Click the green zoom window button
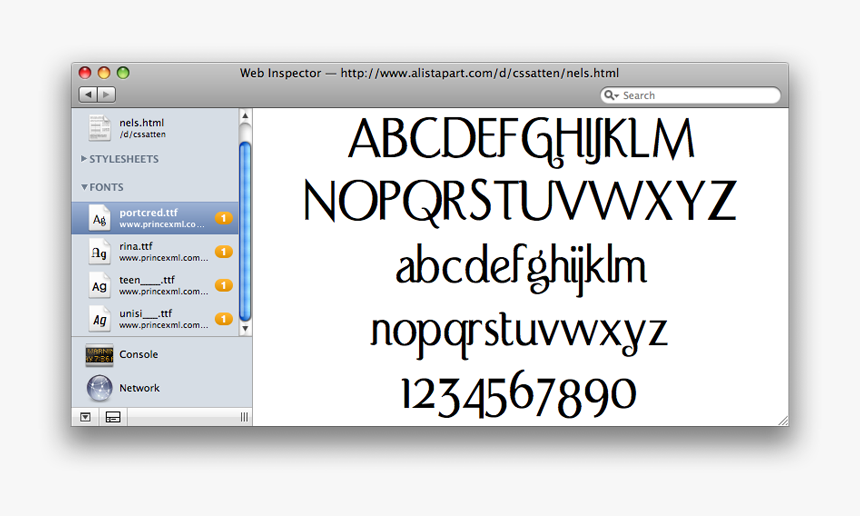This screenshot has width=860, height=516. click(x=123, y=73)
